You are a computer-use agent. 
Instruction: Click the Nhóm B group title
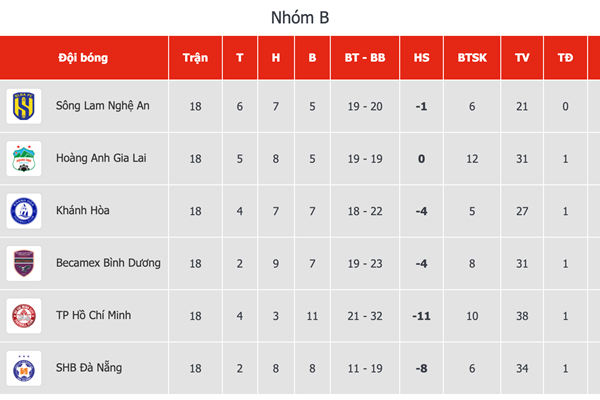tap(300, 18)
